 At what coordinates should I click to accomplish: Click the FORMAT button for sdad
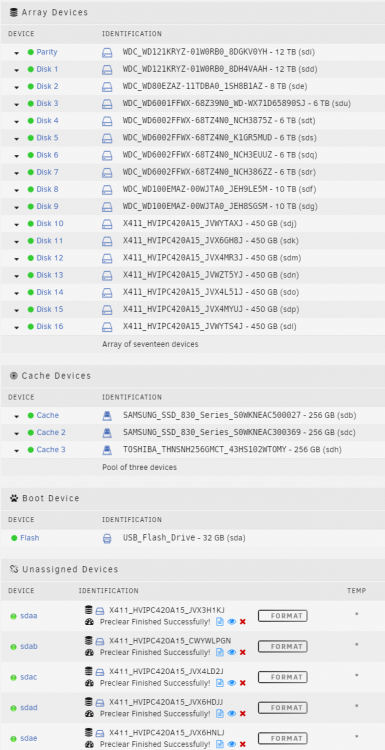click(283, 708)
